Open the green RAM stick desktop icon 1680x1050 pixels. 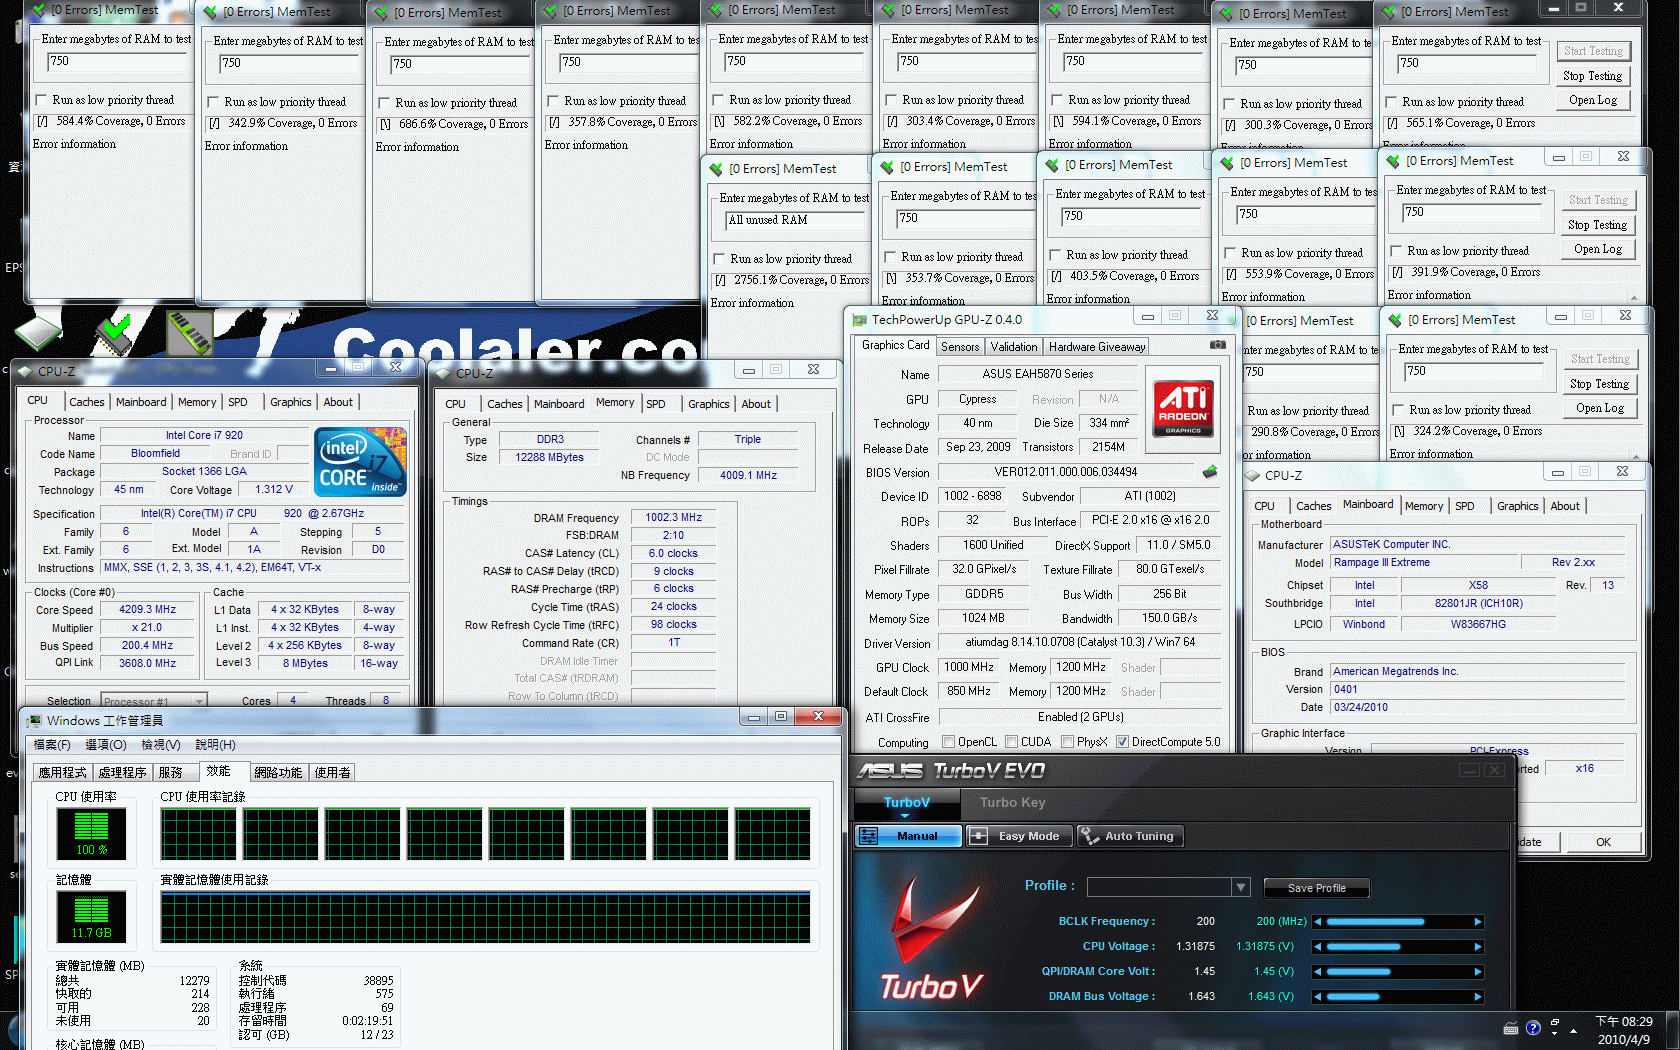click(190, 333)
